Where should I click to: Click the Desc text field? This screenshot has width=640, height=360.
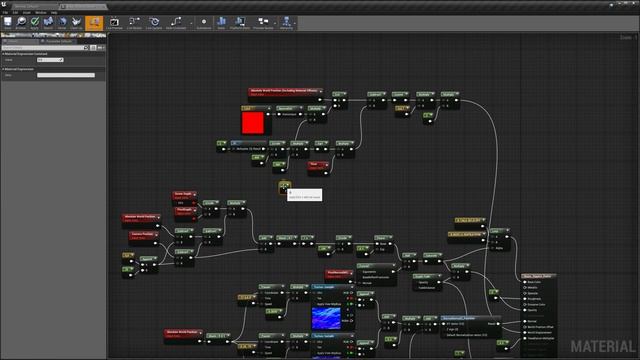[66, 75]
